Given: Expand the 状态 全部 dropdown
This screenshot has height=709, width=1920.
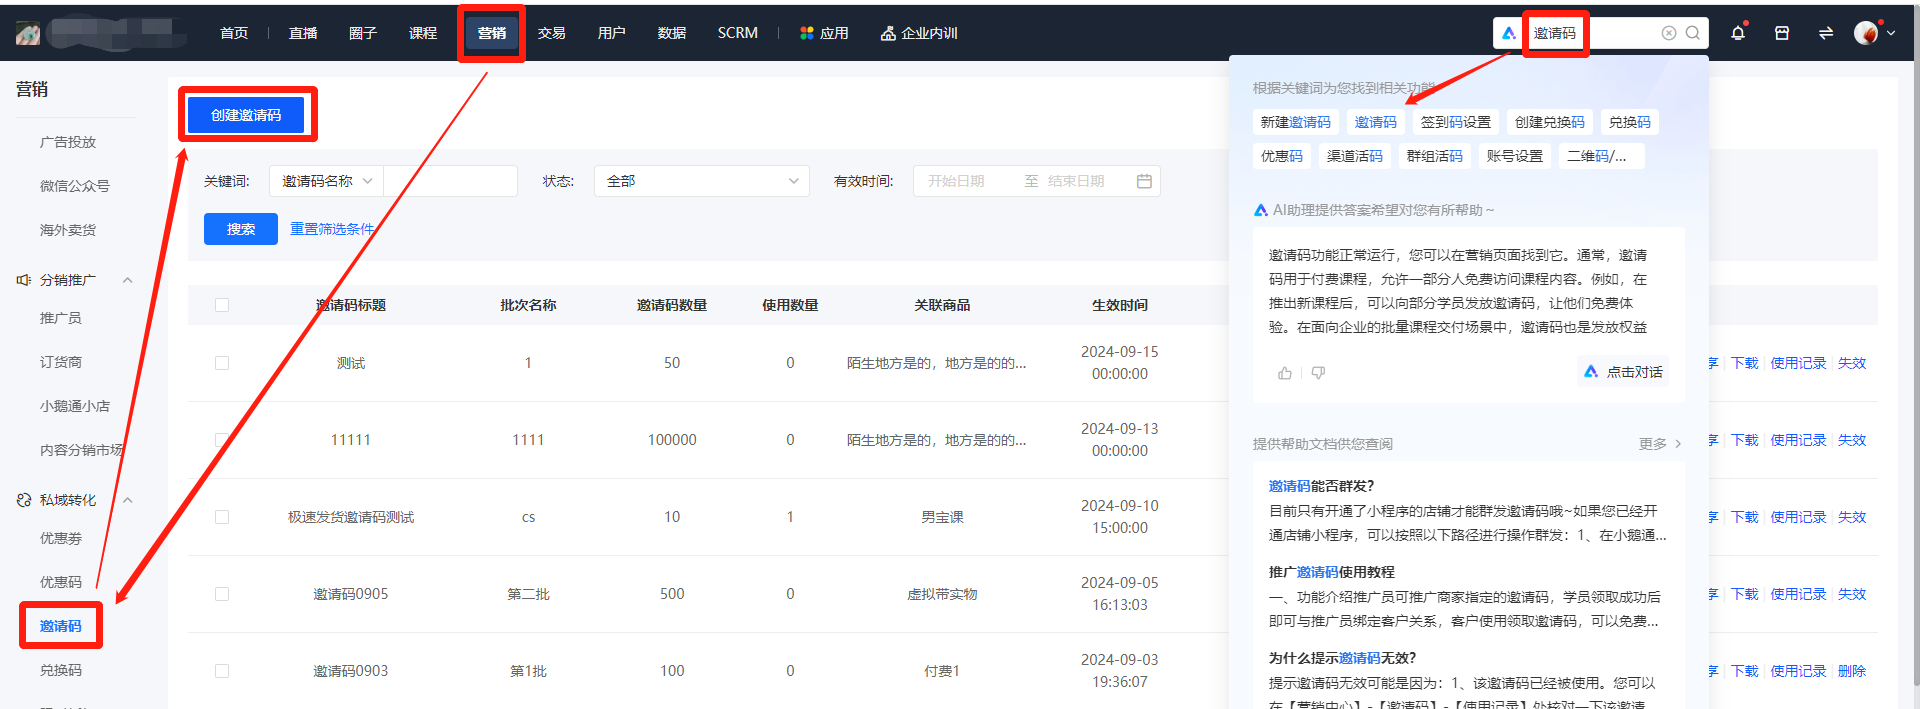Looking at the screenshot, I should click(702, 181).
